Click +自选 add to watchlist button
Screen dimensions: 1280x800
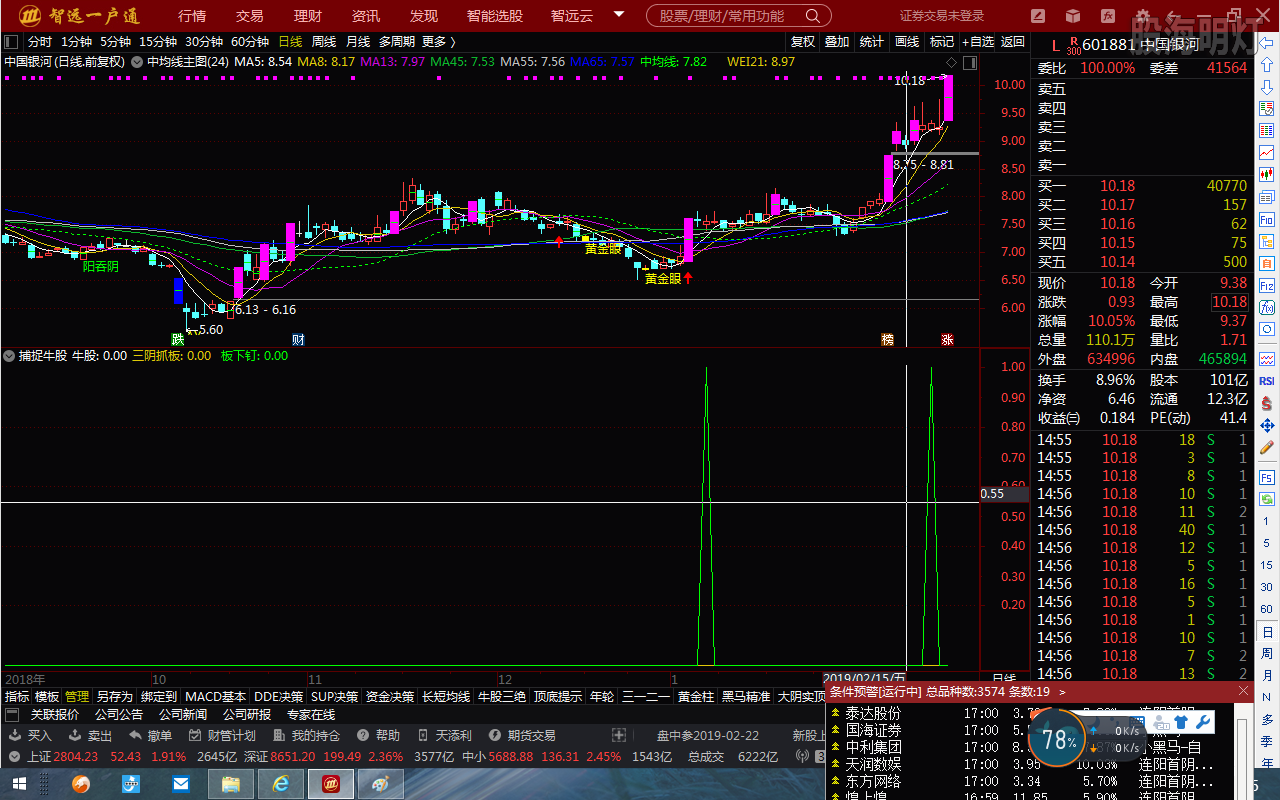click(x=978, y=41)
